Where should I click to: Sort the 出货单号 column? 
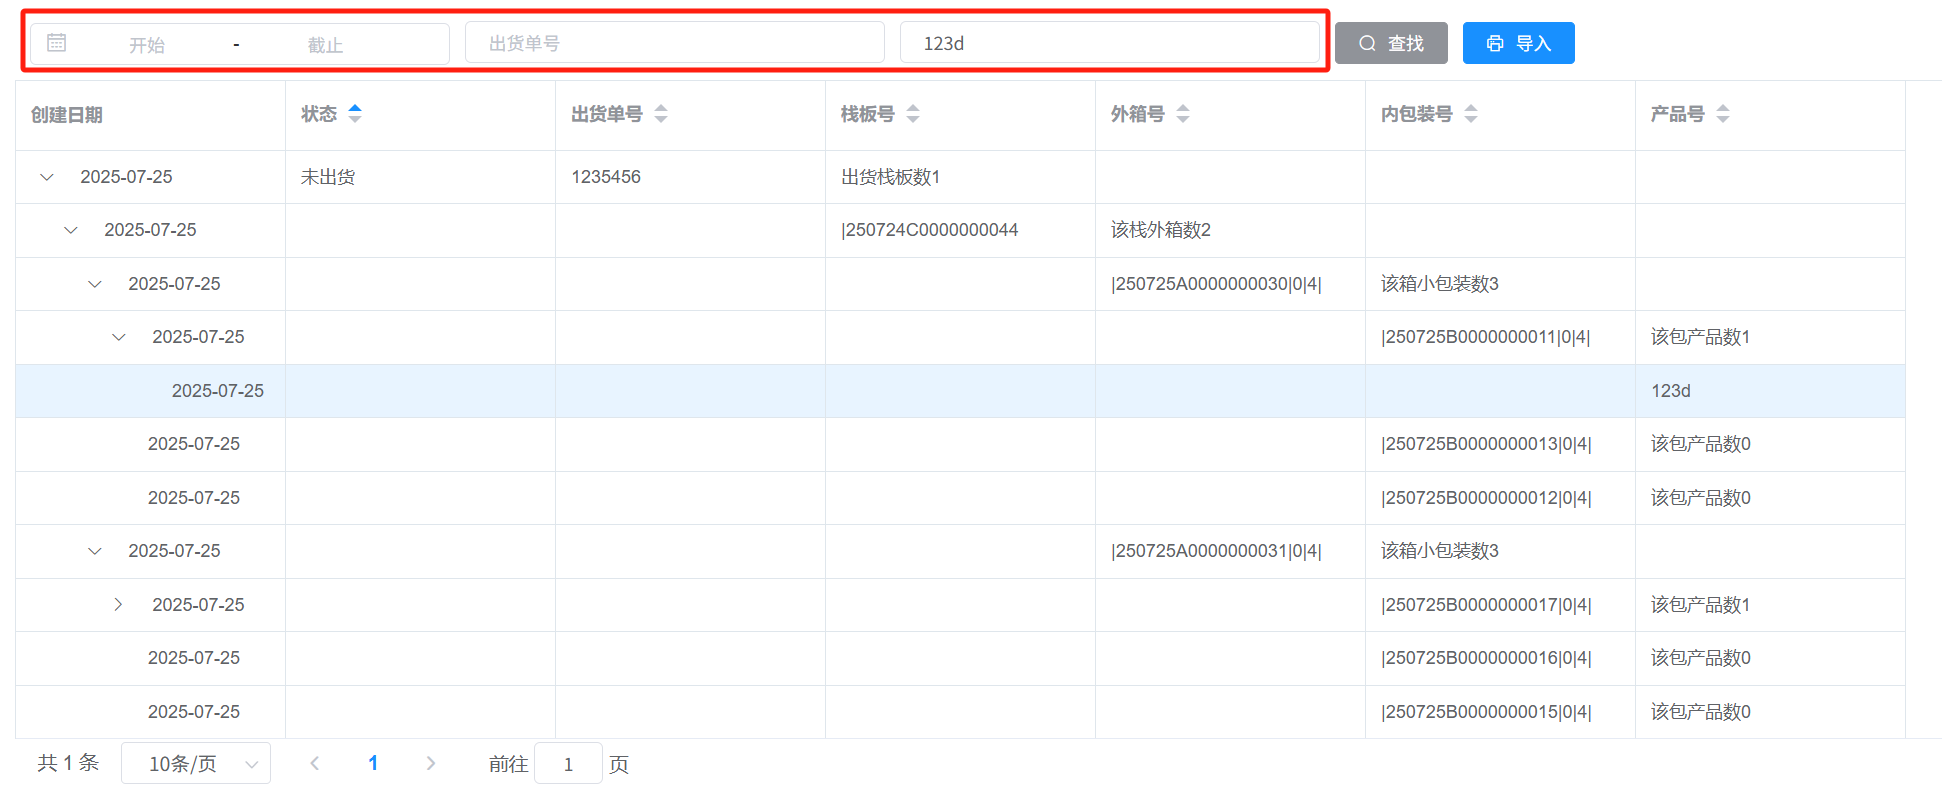click(x=661, y=114)
